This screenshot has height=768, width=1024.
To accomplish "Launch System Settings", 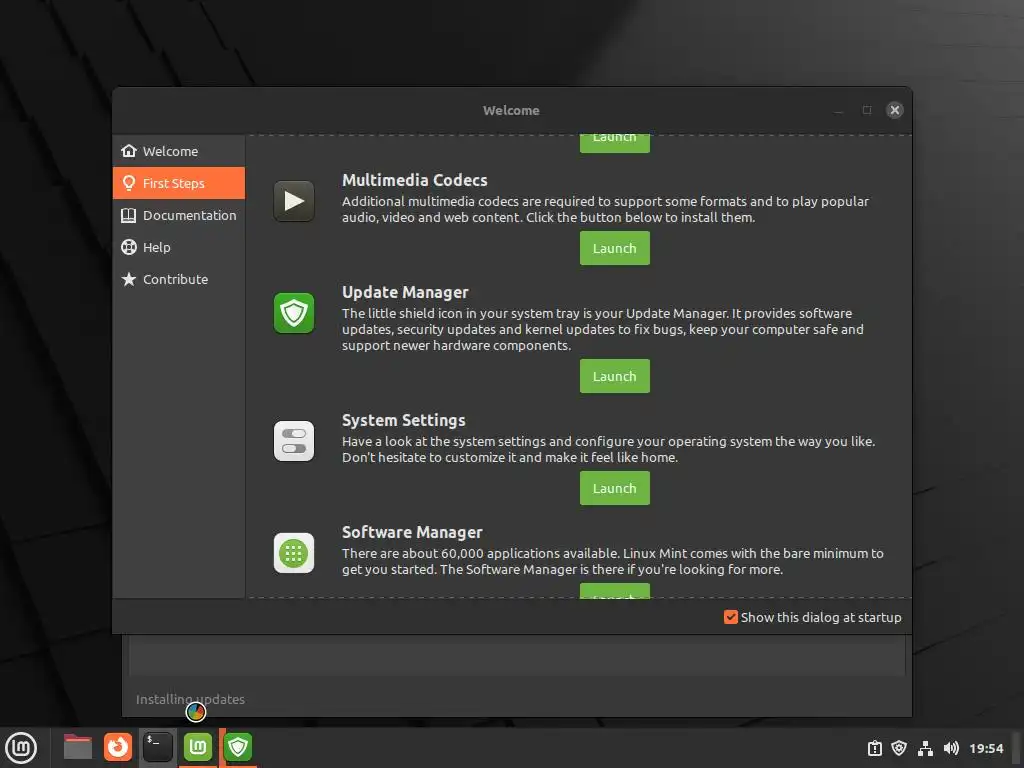I will pyautogui.click(x=615, y=488).
